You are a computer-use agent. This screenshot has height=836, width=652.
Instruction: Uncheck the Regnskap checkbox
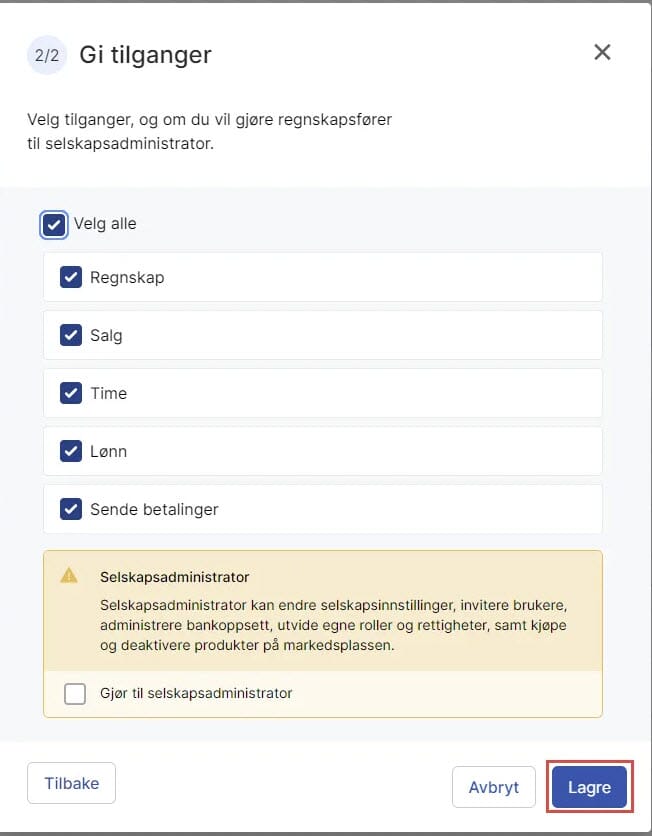[x=70, y=277]
